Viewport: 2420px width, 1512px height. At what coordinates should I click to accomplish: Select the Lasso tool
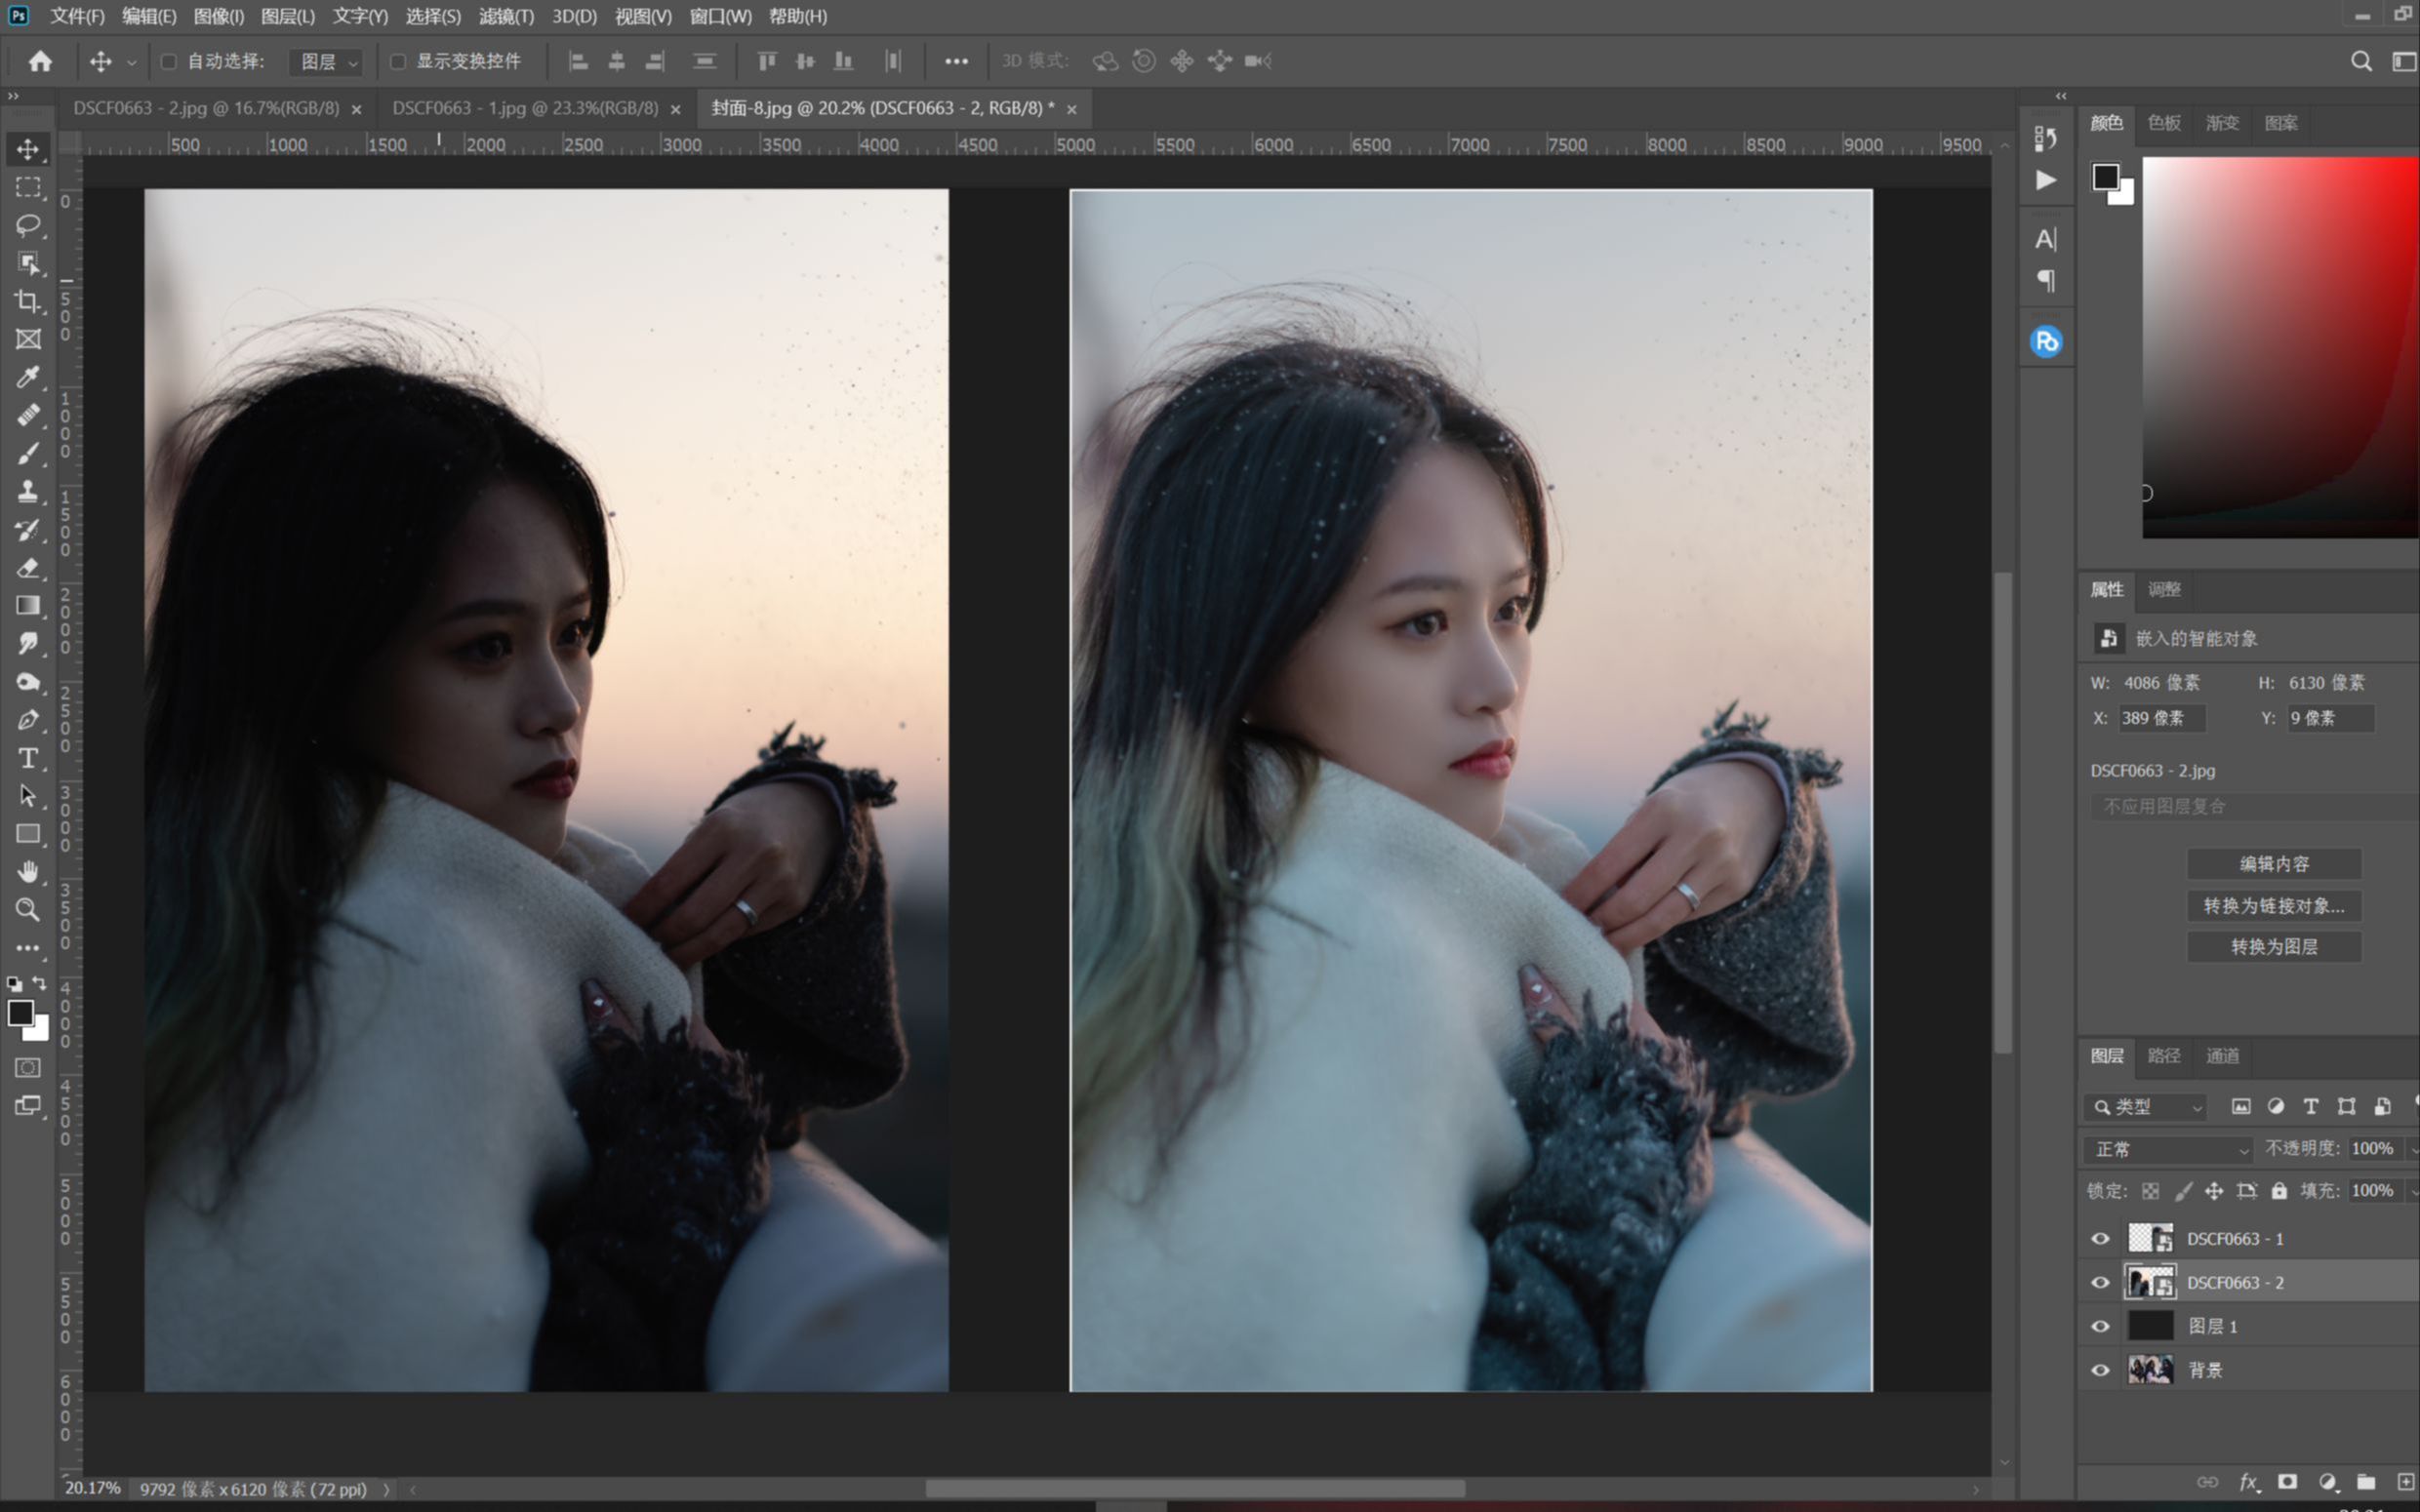[28, 225]
